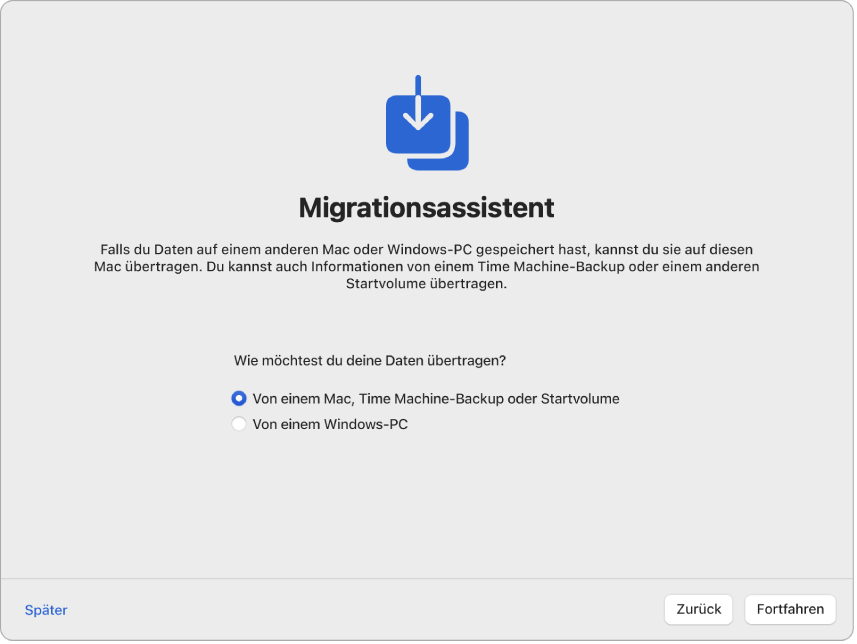Select 'Von einem Mac, Time Machine-Backup oder Startvolume'

point(238,397)
